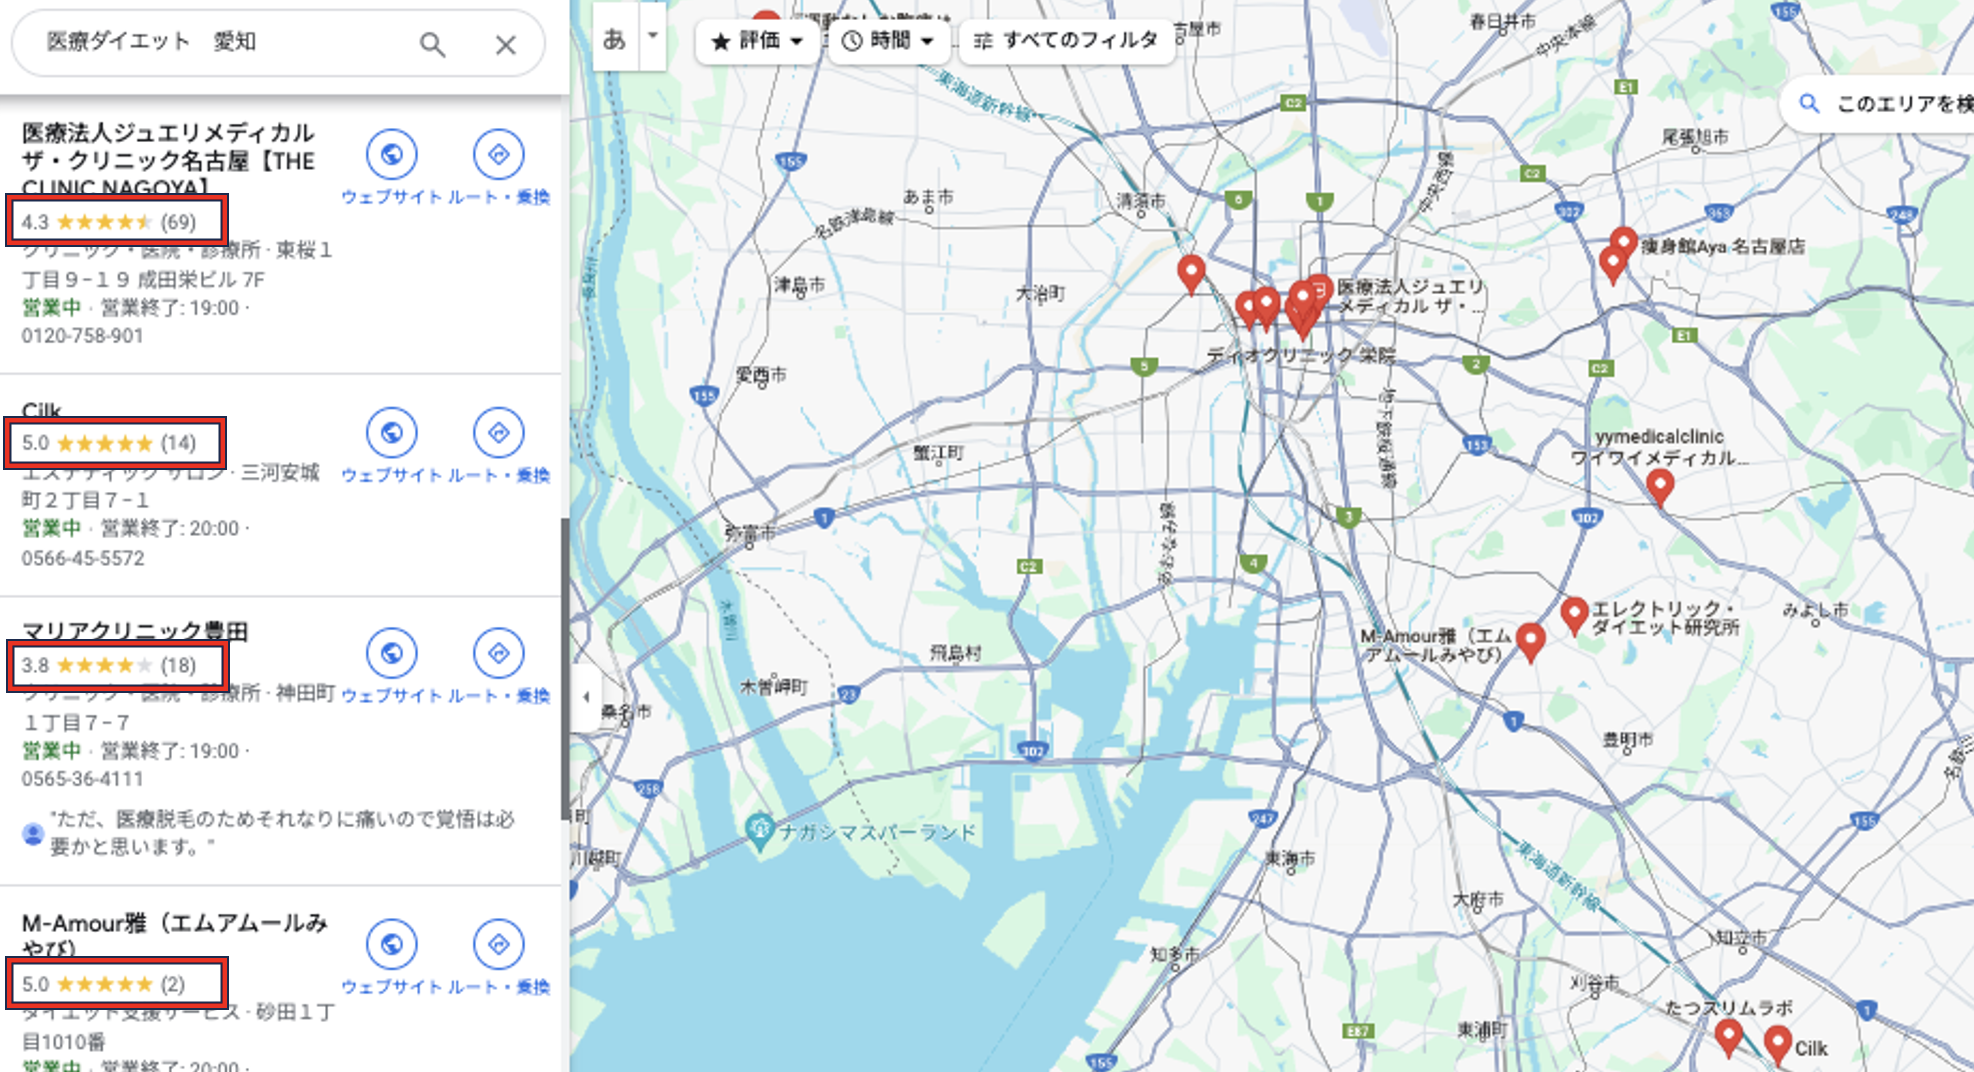The image size is (1974, 1072).
Task: Select the yymedicalclinic map pin
Action: (x=1660, y=487)
